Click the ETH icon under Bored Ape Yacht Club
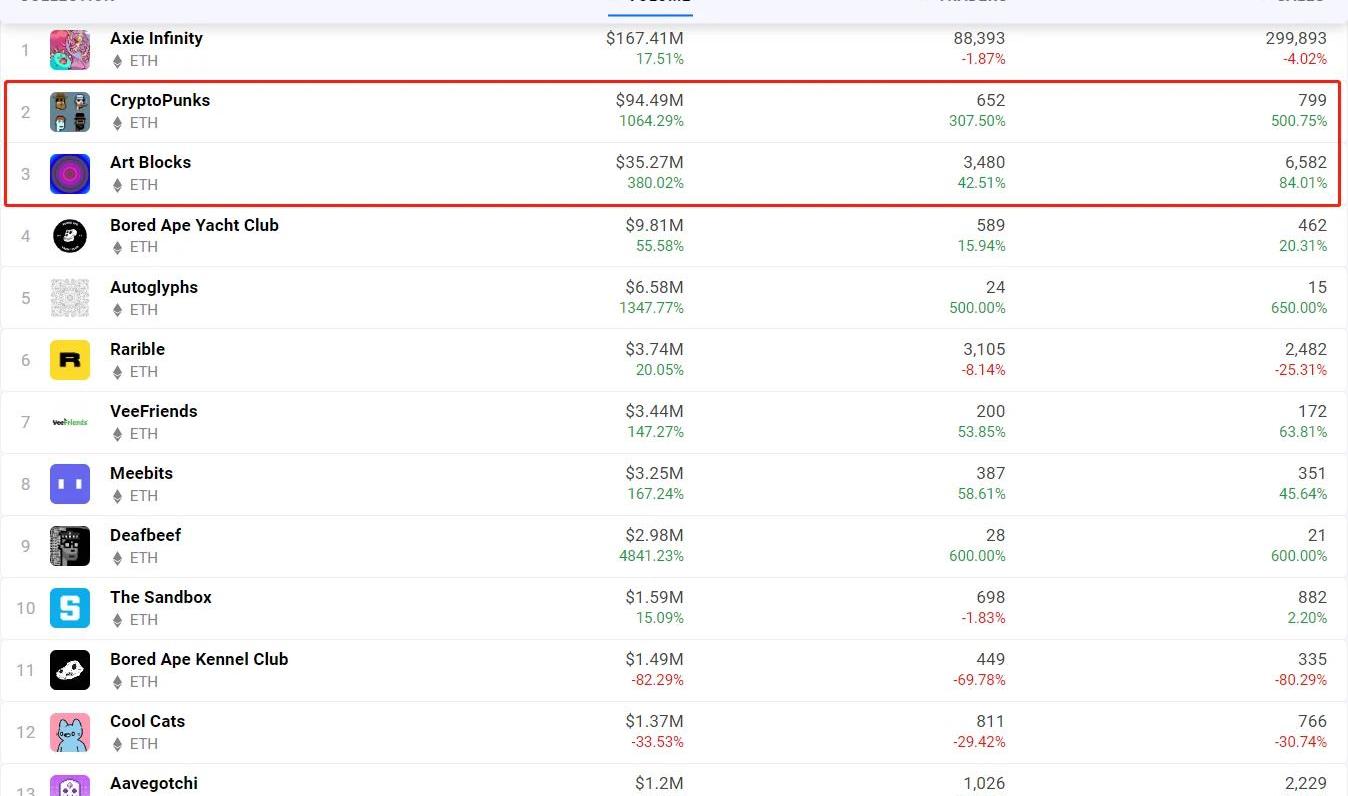Viewport: 1348px width, 796px height. (x=117, y=247)
